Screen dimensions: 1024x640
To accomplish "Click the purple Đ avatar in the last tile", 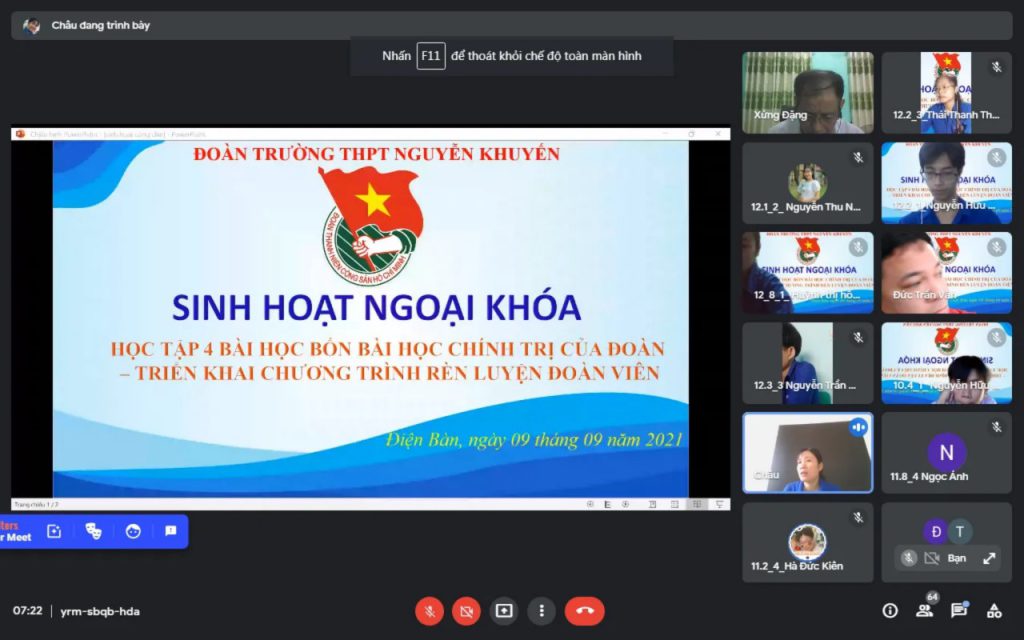I will [935, 532].
